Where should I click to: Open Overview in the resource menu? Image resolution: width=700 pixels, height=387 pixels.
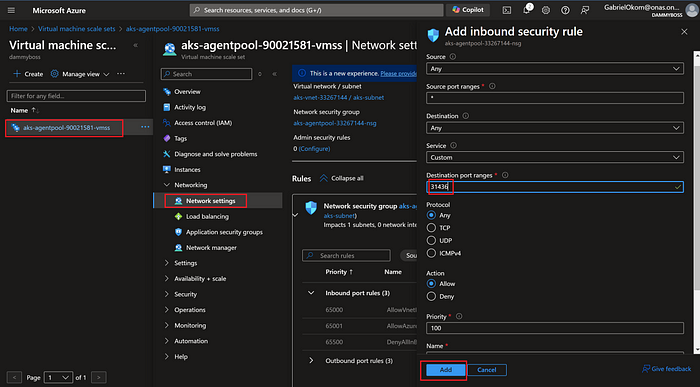click(x=188, y=92)
